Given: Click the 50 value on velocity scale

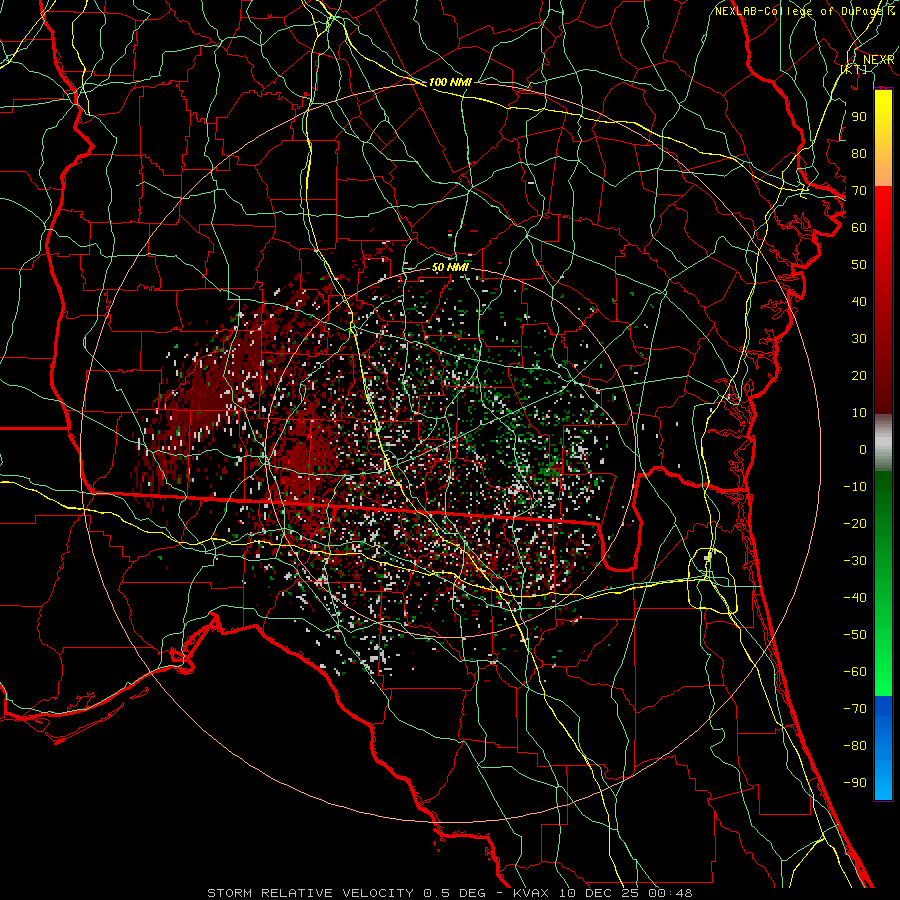Looking at the screenshot, I should pyautogui.click(x=859, y=265).
